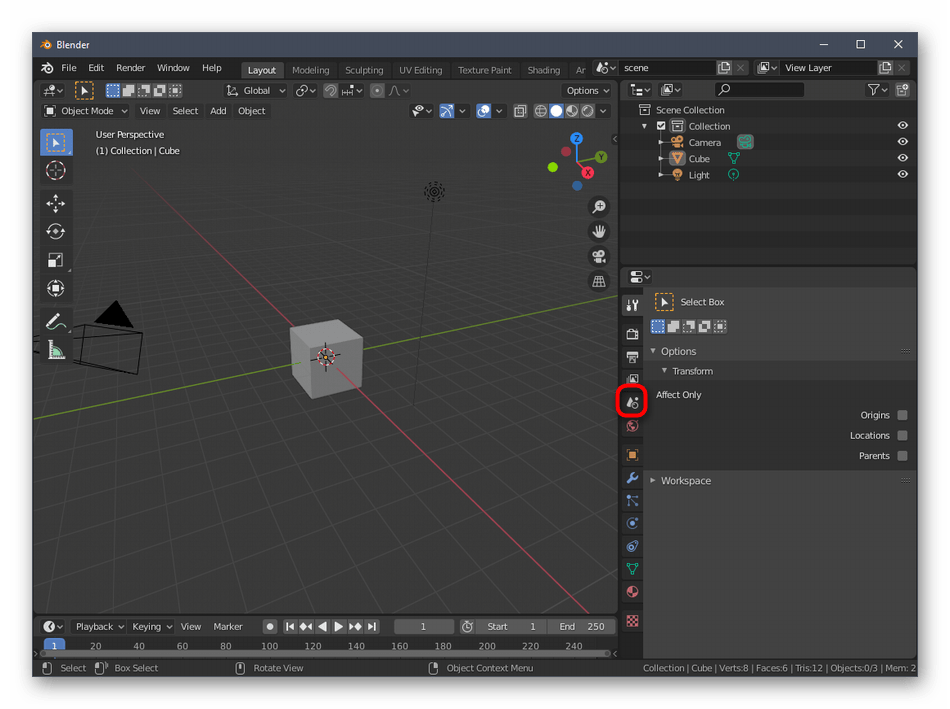Select the Annotate tool

56,322
